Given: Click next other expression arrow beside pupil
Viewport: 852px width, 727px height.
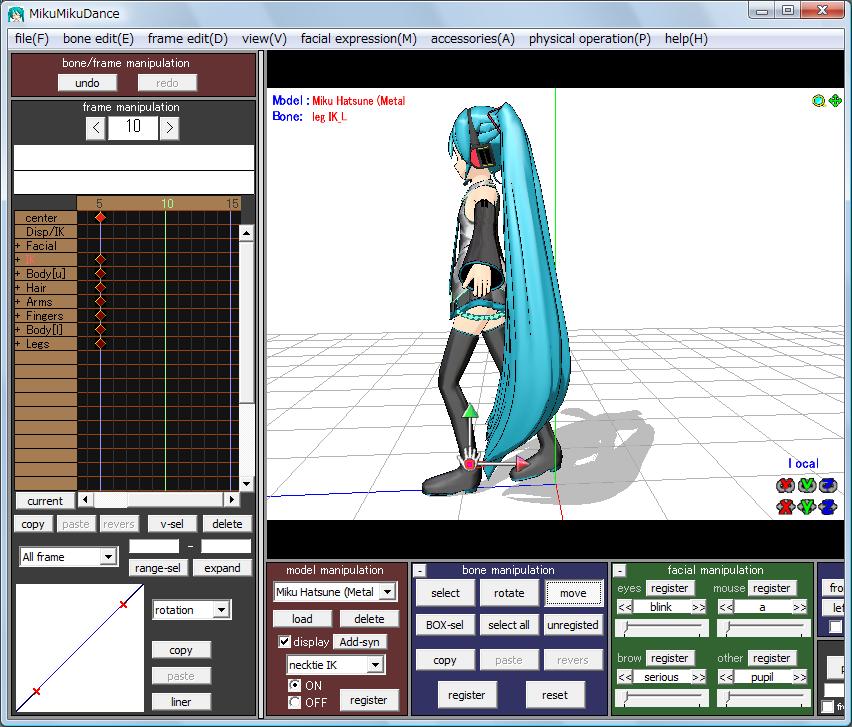Looking at the screenshot, I should pyautogui.click(x=800, y=677).
